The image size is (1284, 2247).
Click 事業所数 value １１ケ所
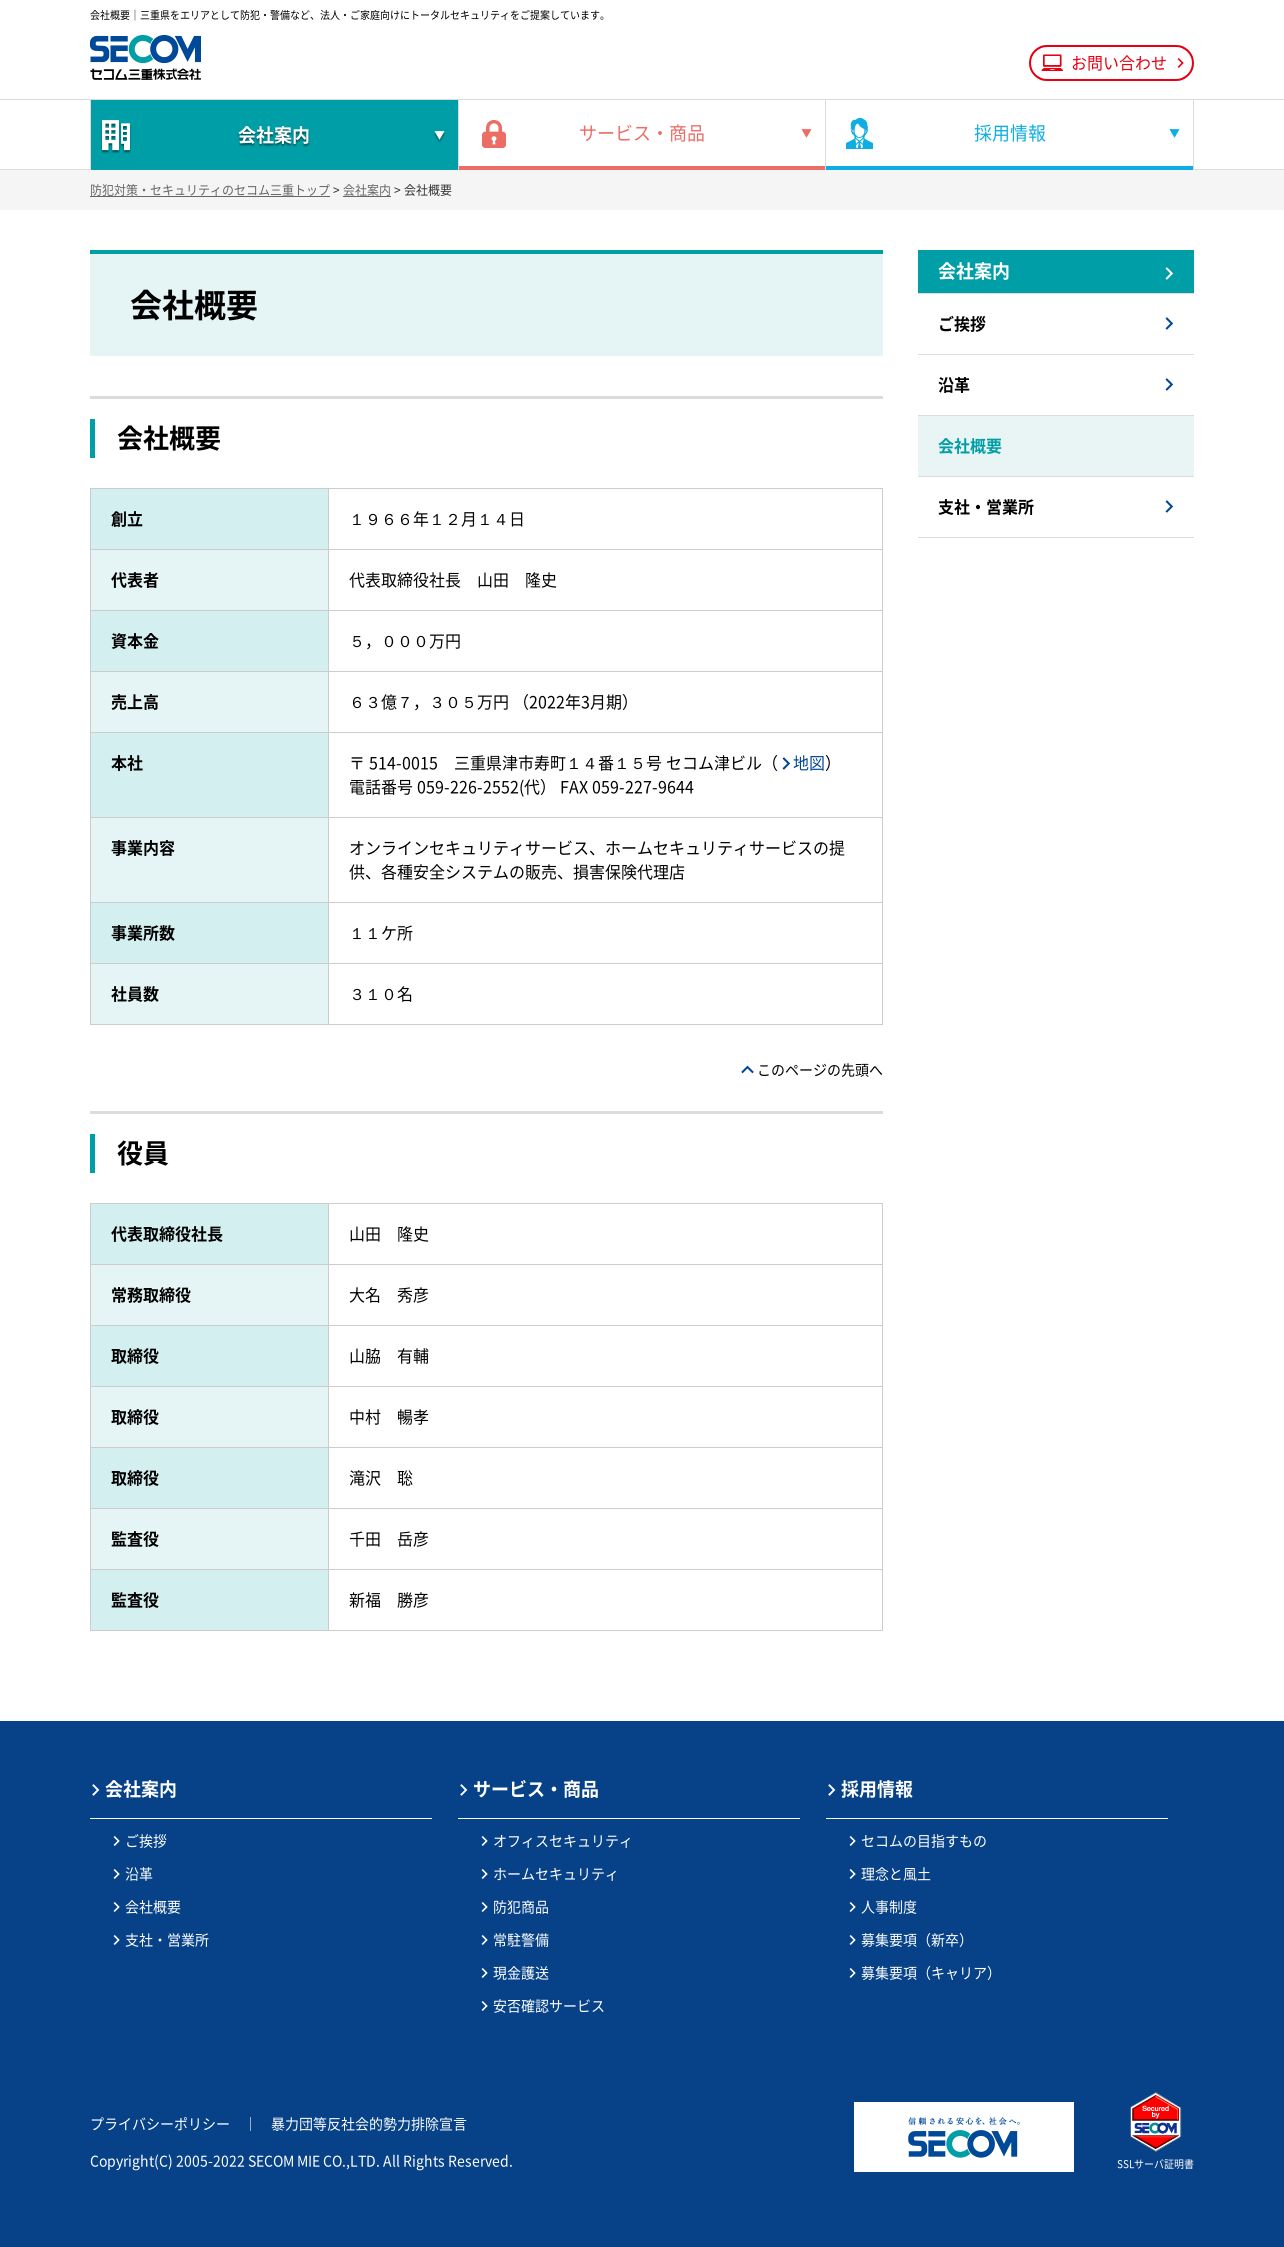coord(381,933)
